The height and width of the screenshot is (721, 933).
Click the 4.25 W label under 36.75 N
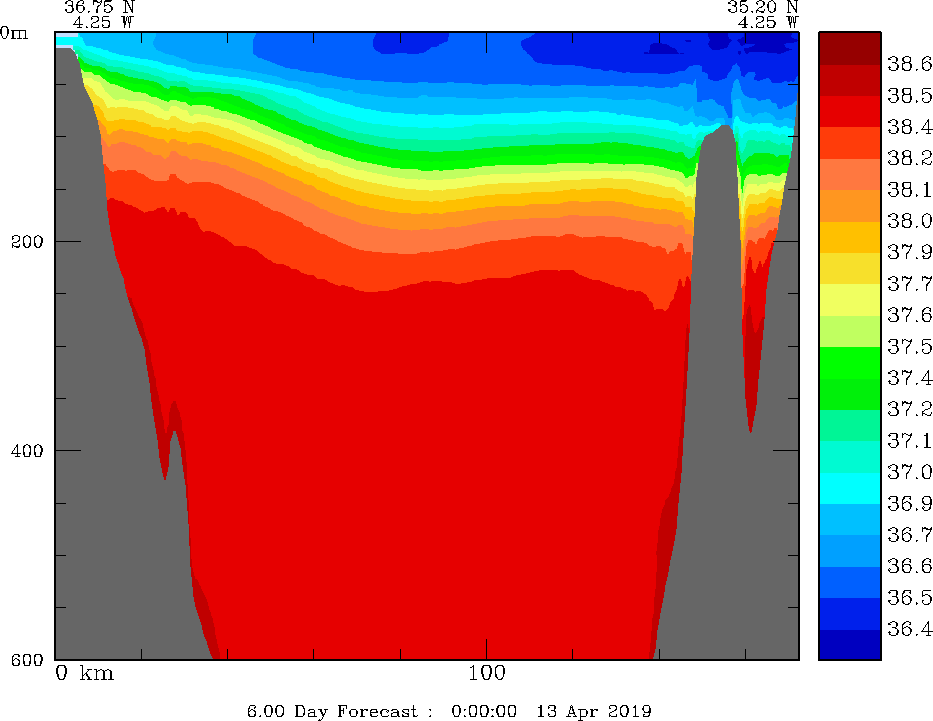pos(104,22)
